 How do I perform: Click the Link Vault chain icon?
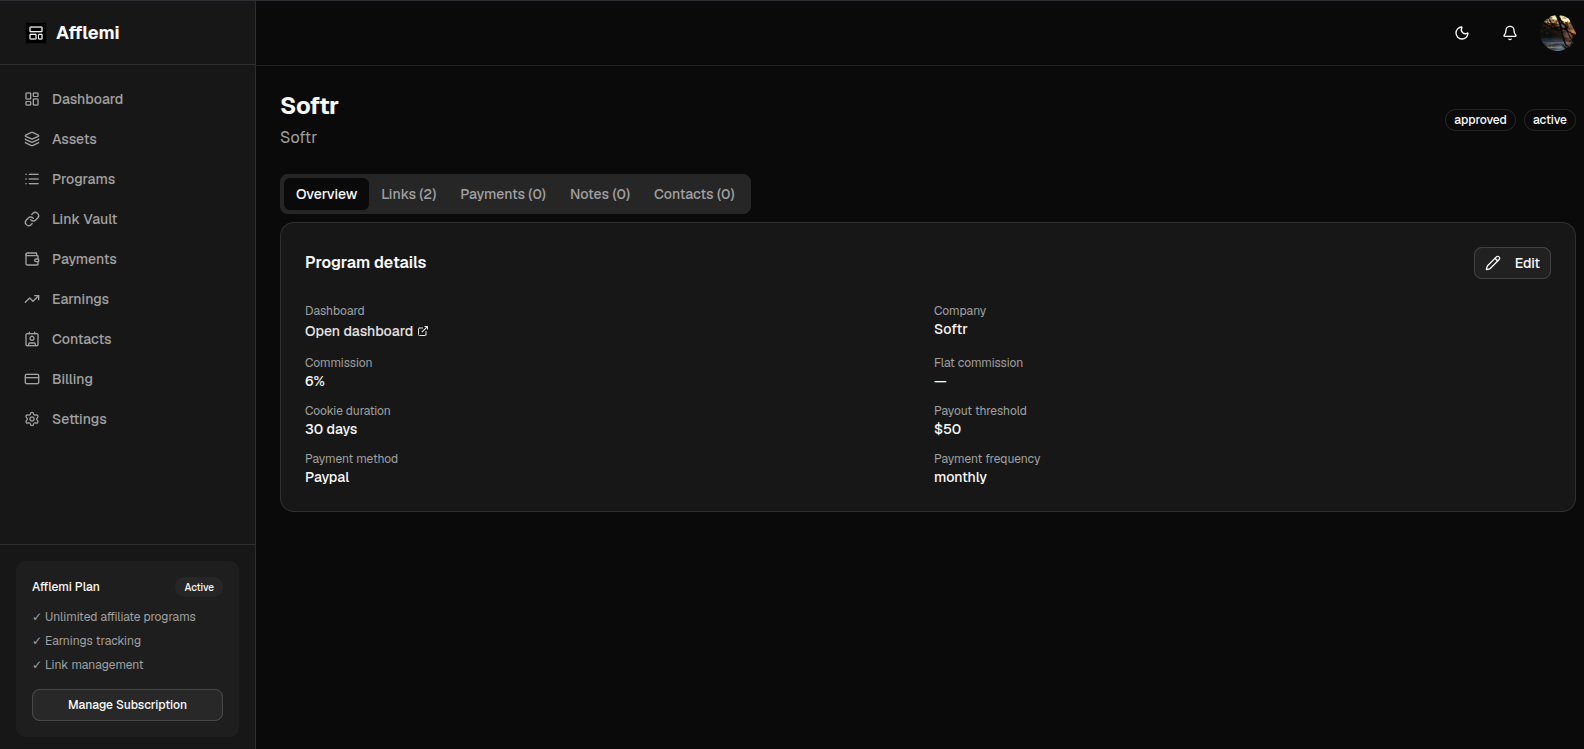(x=32, y=219)
